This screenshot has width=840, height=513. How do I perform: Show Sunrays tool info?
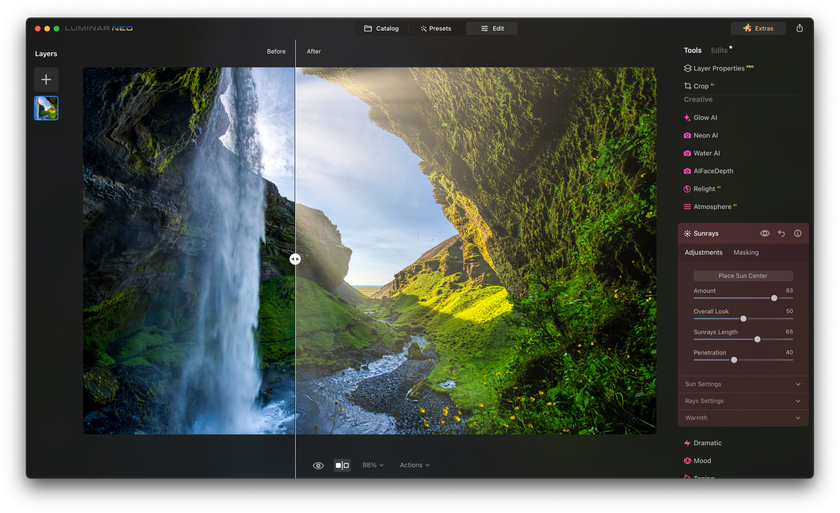[x=798, y=233]
